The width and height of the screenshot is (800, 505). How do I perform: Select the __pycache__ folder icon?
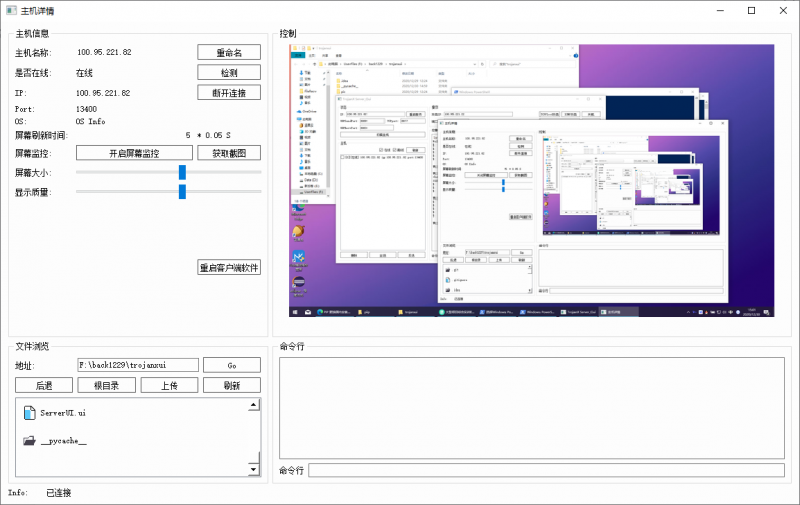(29, 440)
